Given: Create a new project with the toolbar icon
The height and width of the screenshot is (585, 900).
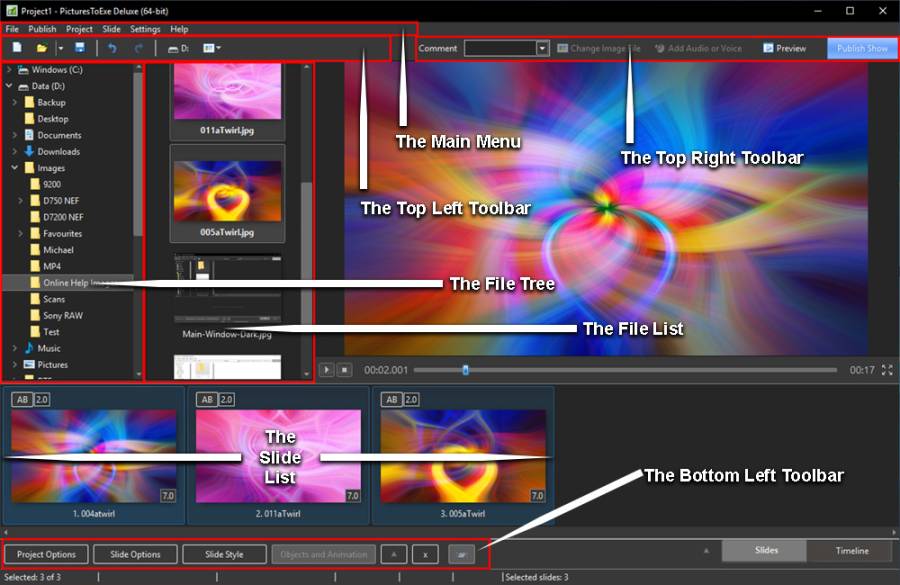Looking at the screenshot, I should [17, 48].
